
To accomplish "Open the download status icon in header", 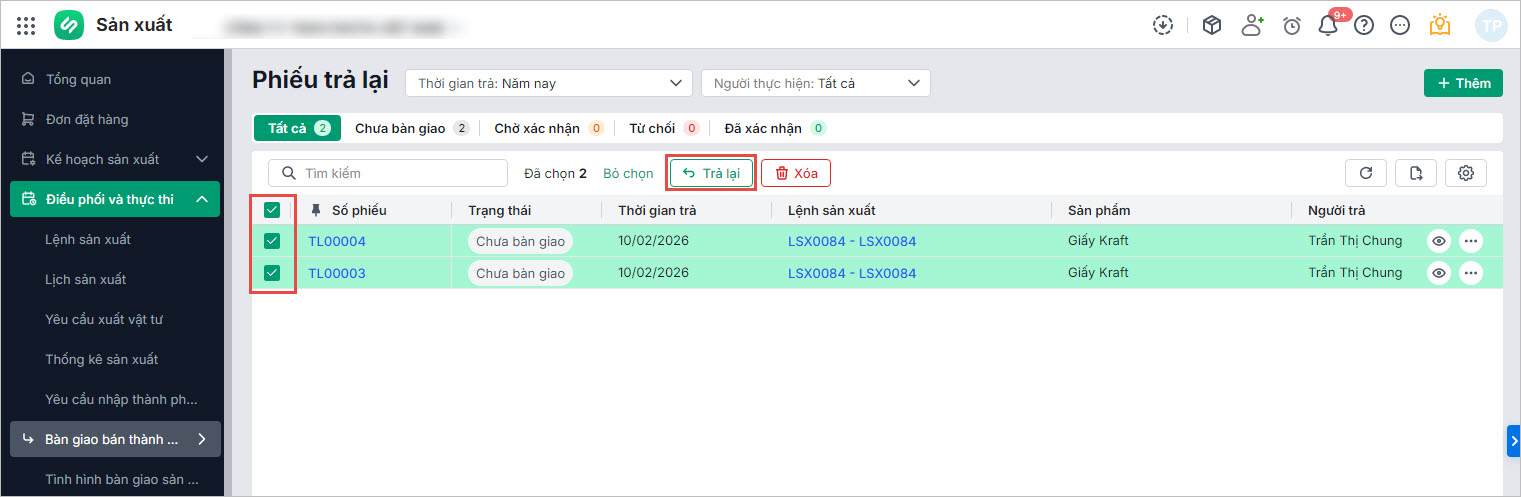I will tap(1162, 26).
